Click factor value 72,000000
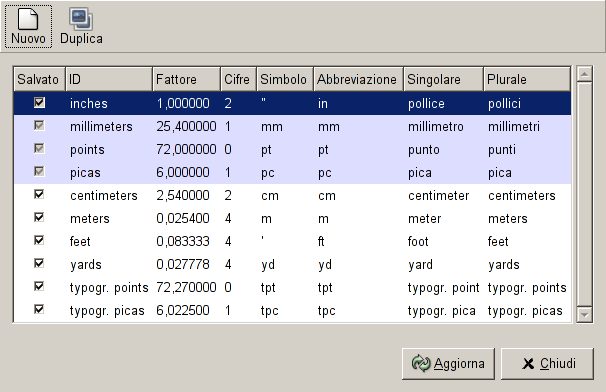The height and width of the screenshot is (392, 606). point(186,149)
